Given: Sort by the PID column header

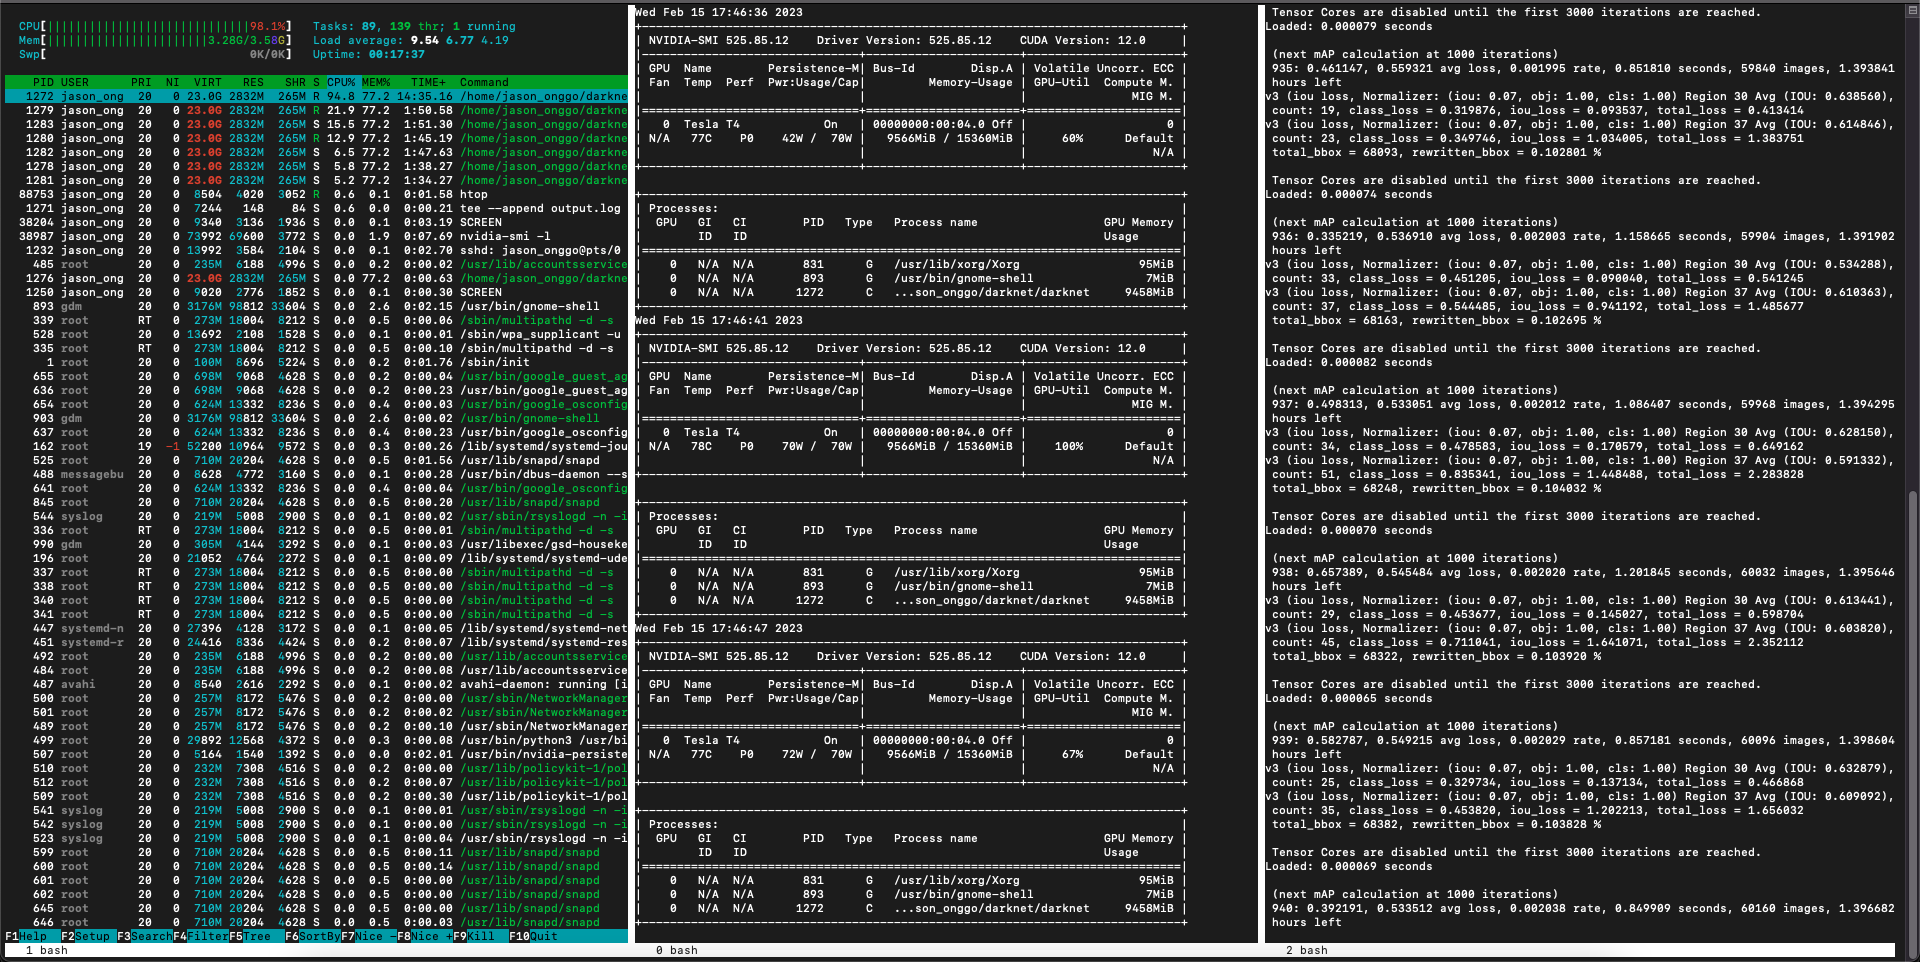Looking at the screenshot, I should 43,82.
